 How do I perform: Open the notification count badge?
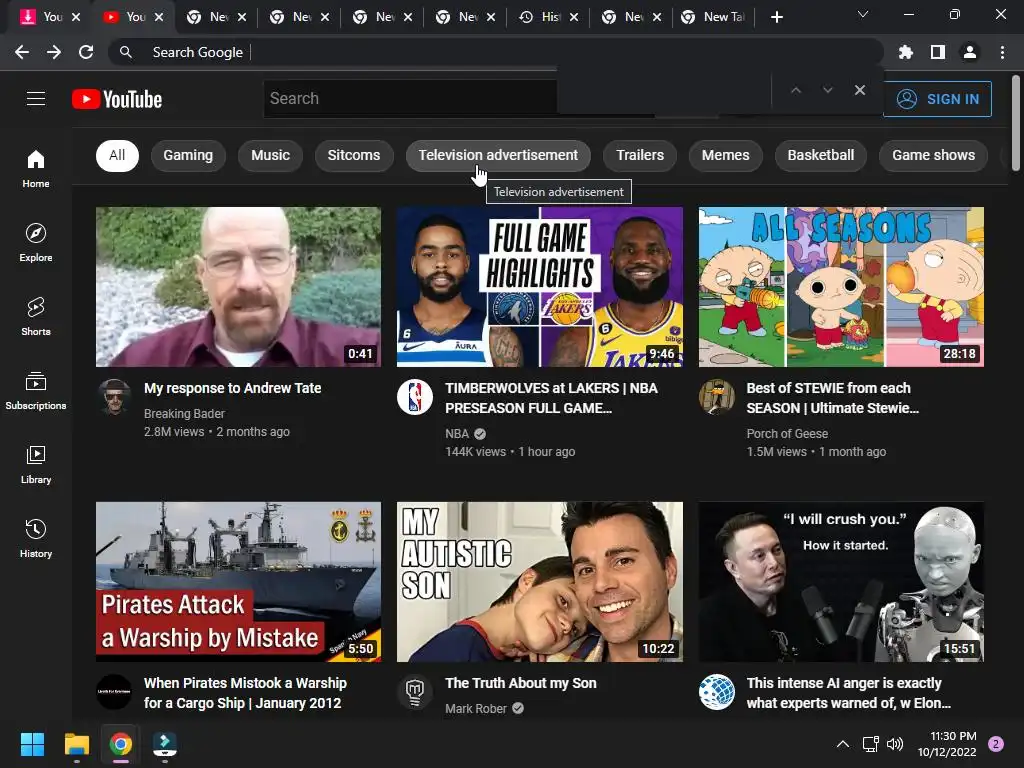click(x=996, y=744)
